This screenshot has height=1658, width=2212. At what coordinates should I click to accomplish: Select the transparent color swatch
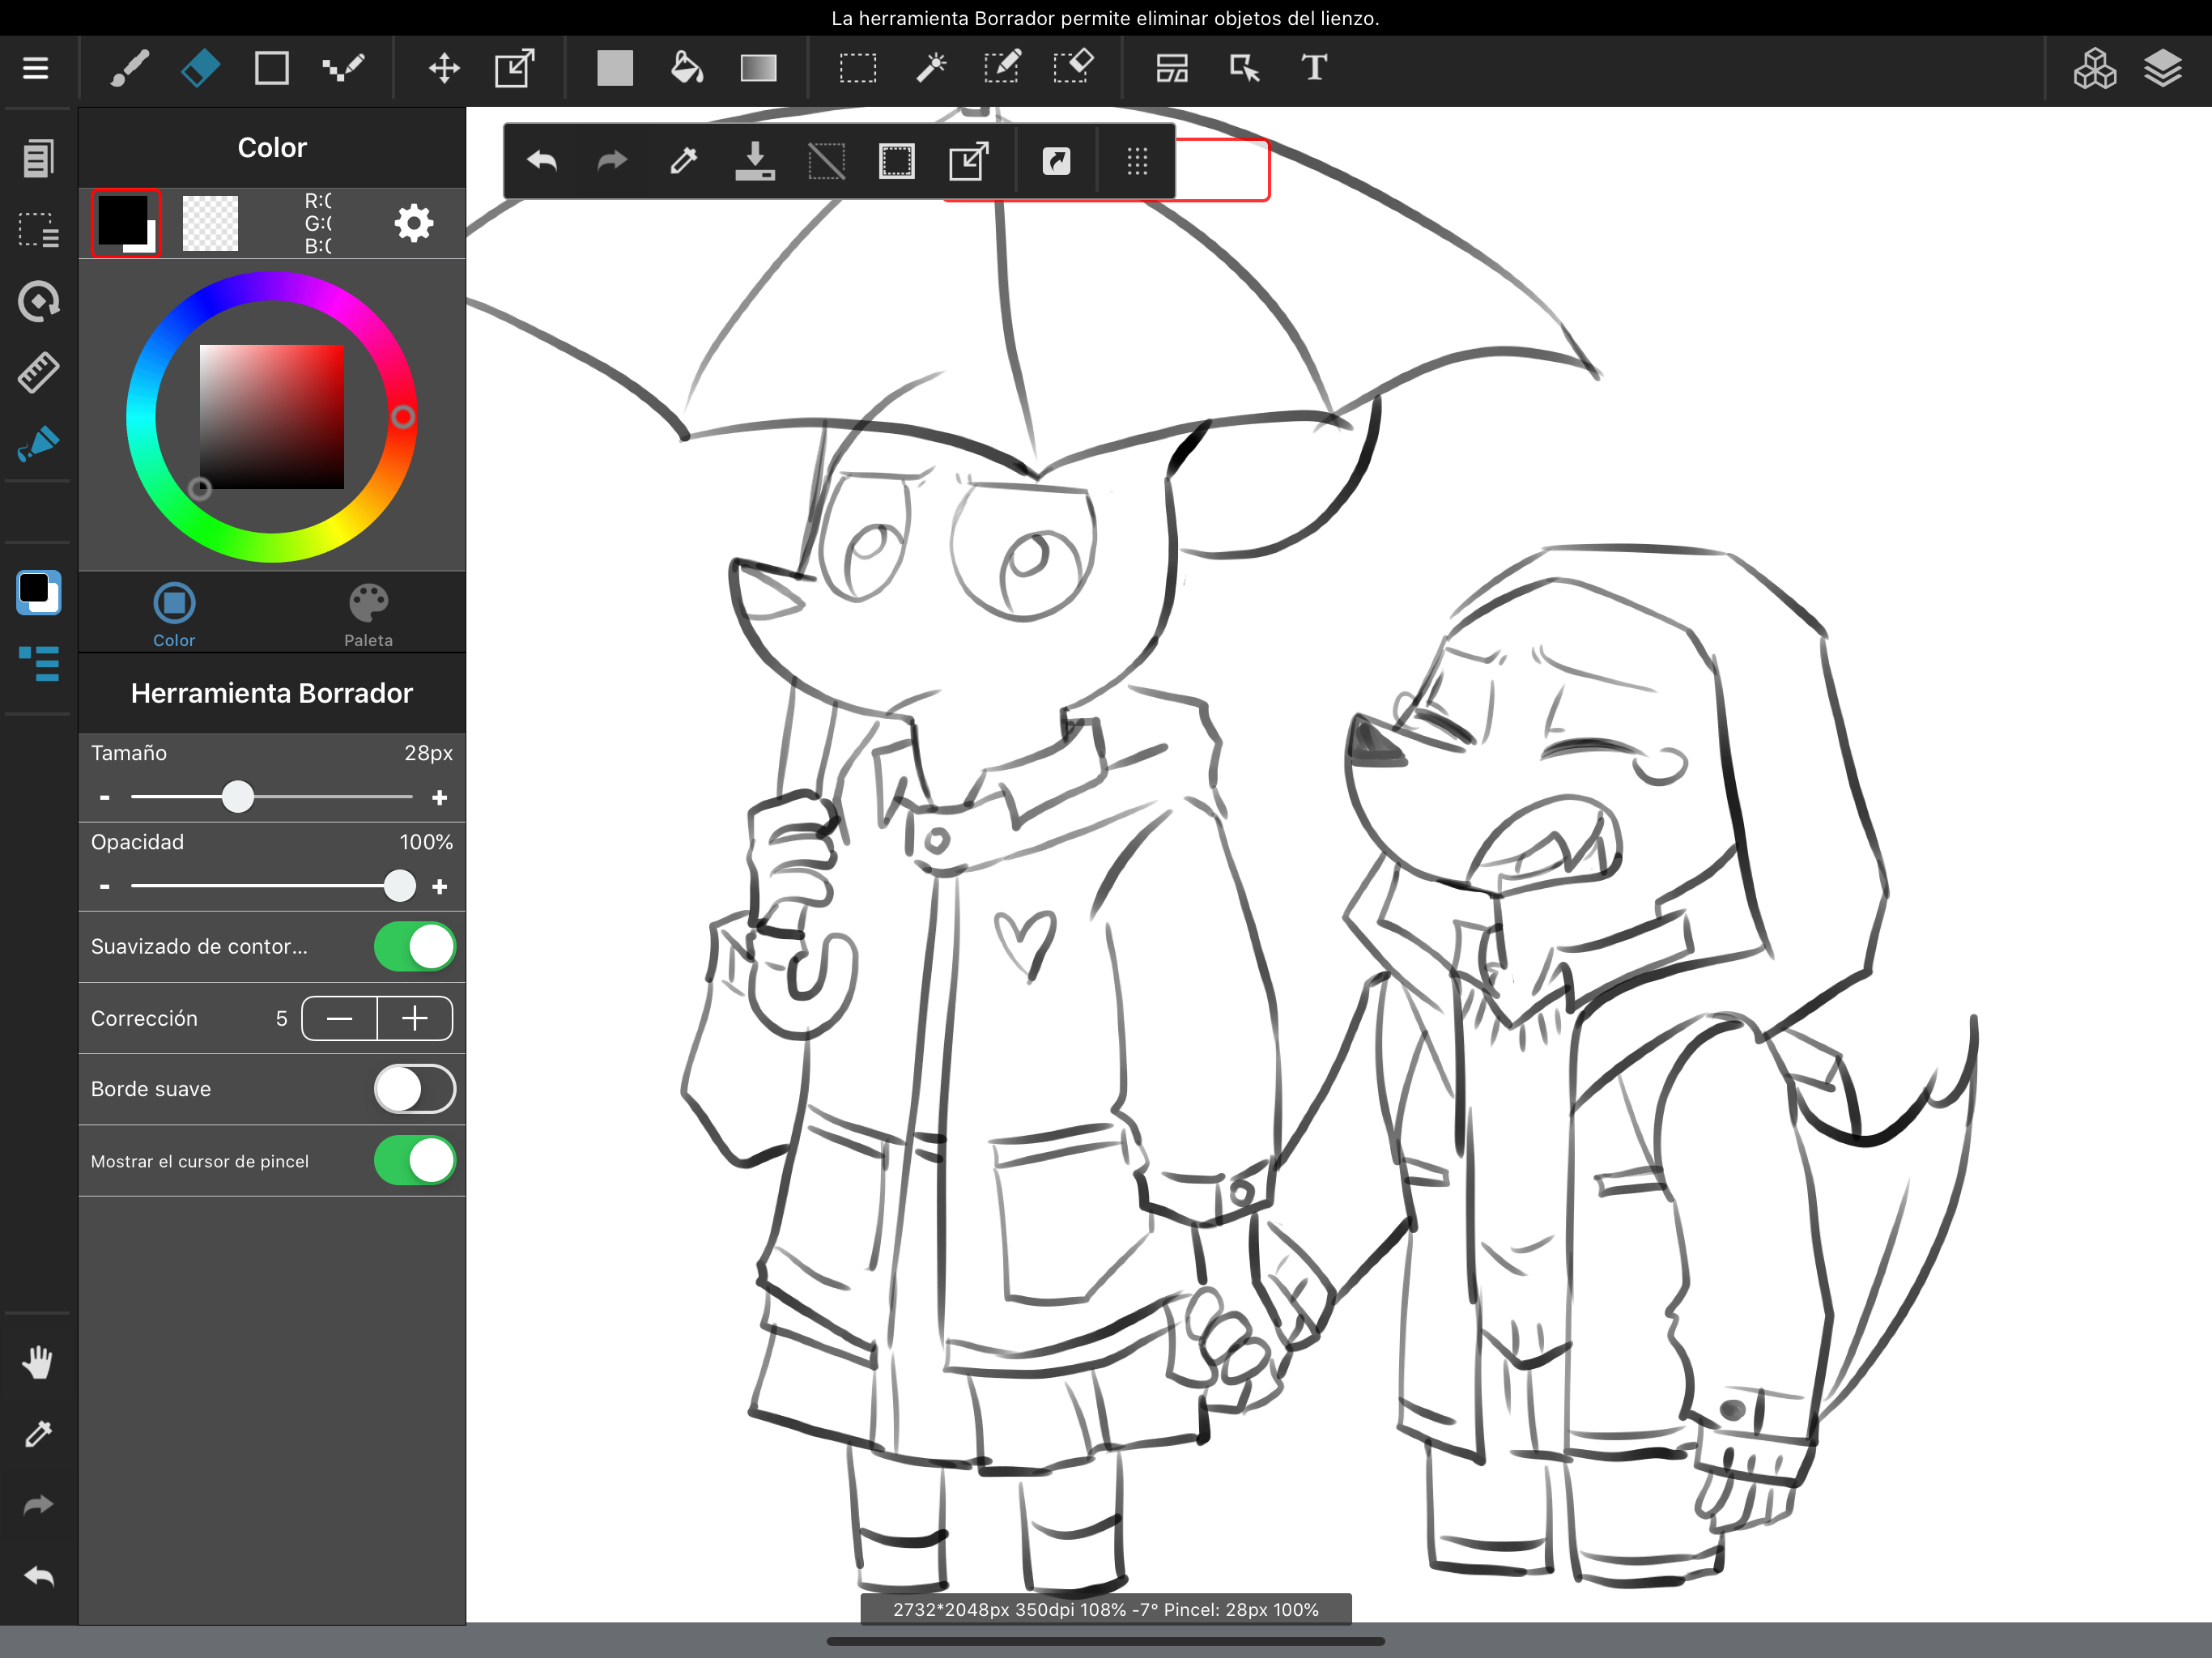click(210, 222)
